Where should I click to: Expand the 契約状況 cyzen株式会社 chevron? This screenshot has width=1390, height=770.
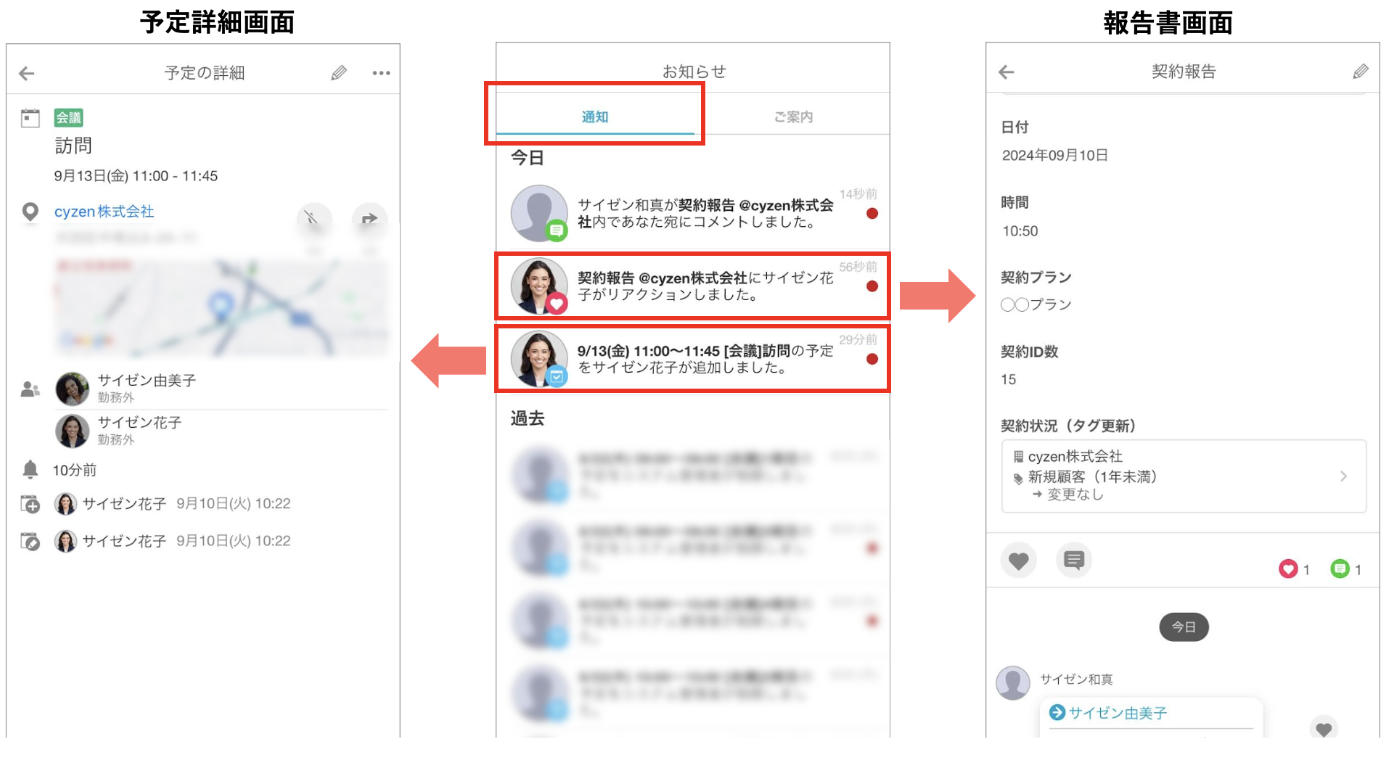tap(1343, 476)
